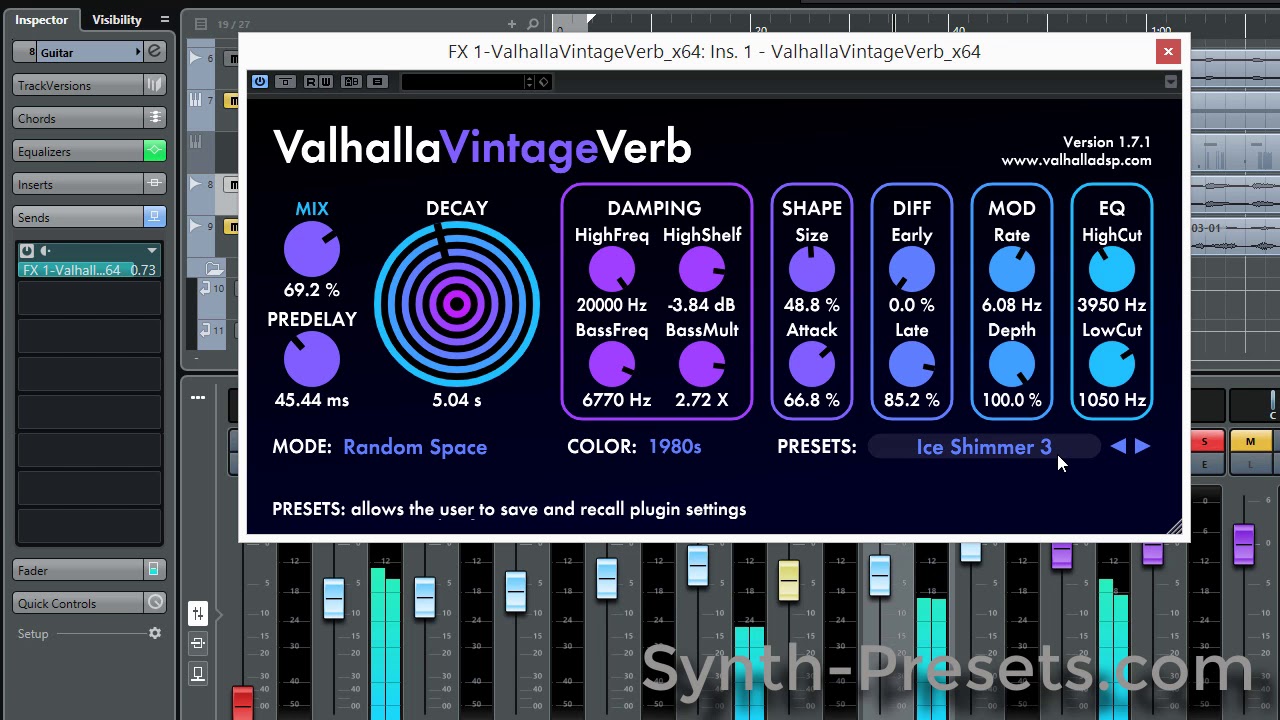Viewport: 1280px width, 720px height.
Task: Click the EQ HighCut knob
Action: click(1112, 270)
